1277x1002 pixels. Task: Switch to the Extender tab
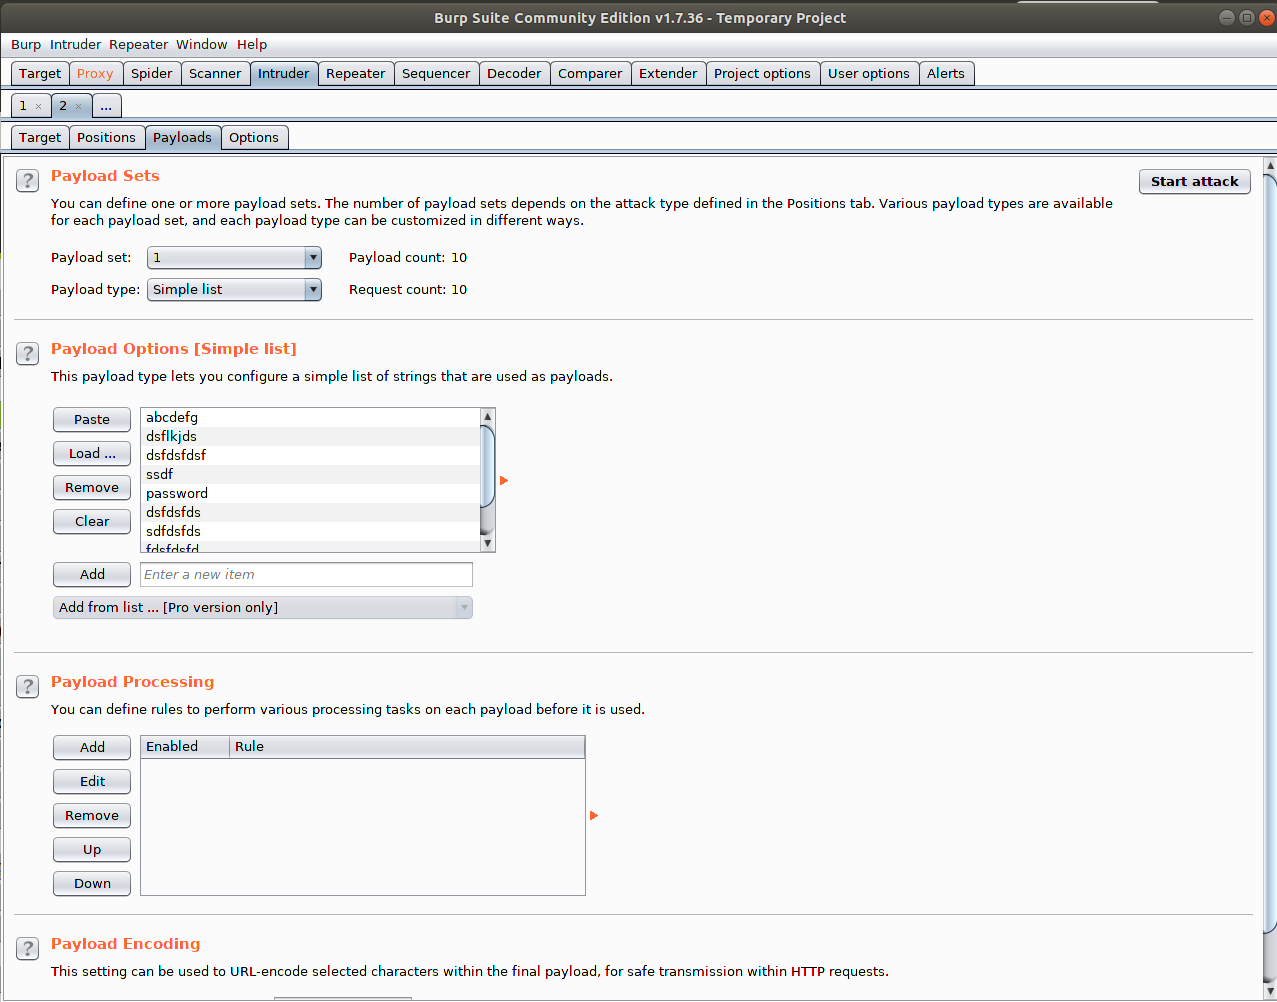point(668,74)
